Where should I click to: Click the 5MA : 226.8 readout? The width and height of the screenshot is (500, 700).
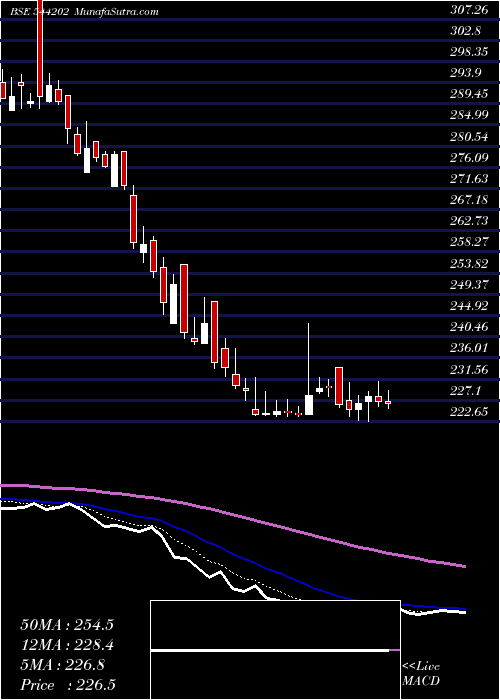pyautogui.click(x=63, y=665)
